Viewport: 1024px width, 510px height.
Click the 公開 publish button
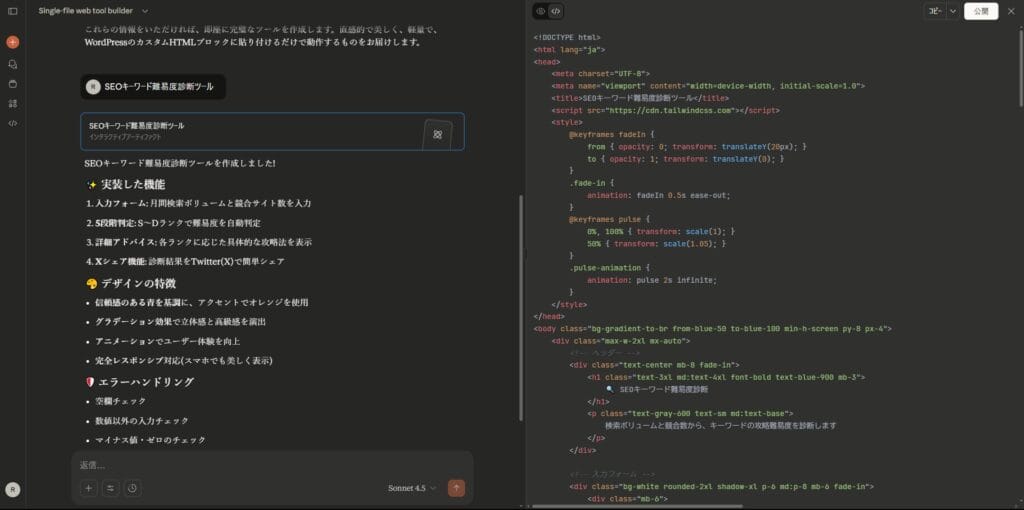[981, 11]
